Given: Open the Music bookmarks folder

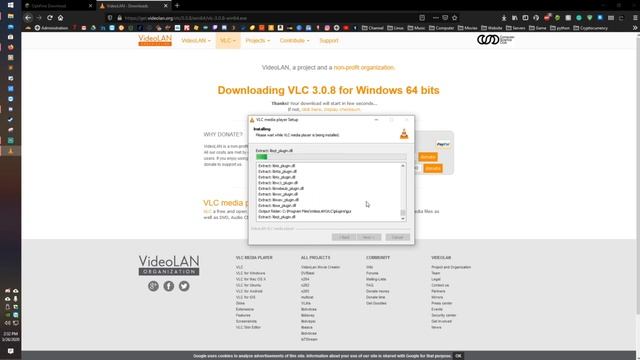Looking at the screenshot, I should coord(416,28).
